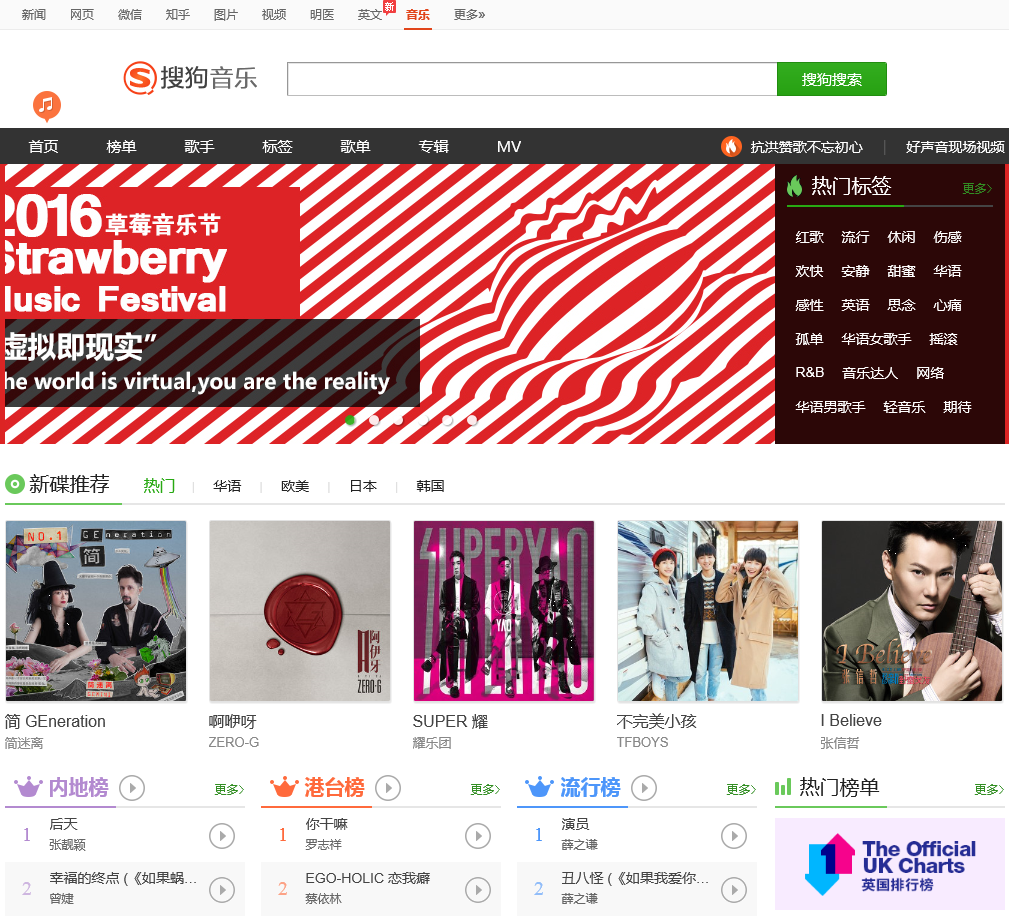Expand 更多 for 热门榜单
The height and width of the screenshot is (917, 1009).
click(x=989, y=790)
